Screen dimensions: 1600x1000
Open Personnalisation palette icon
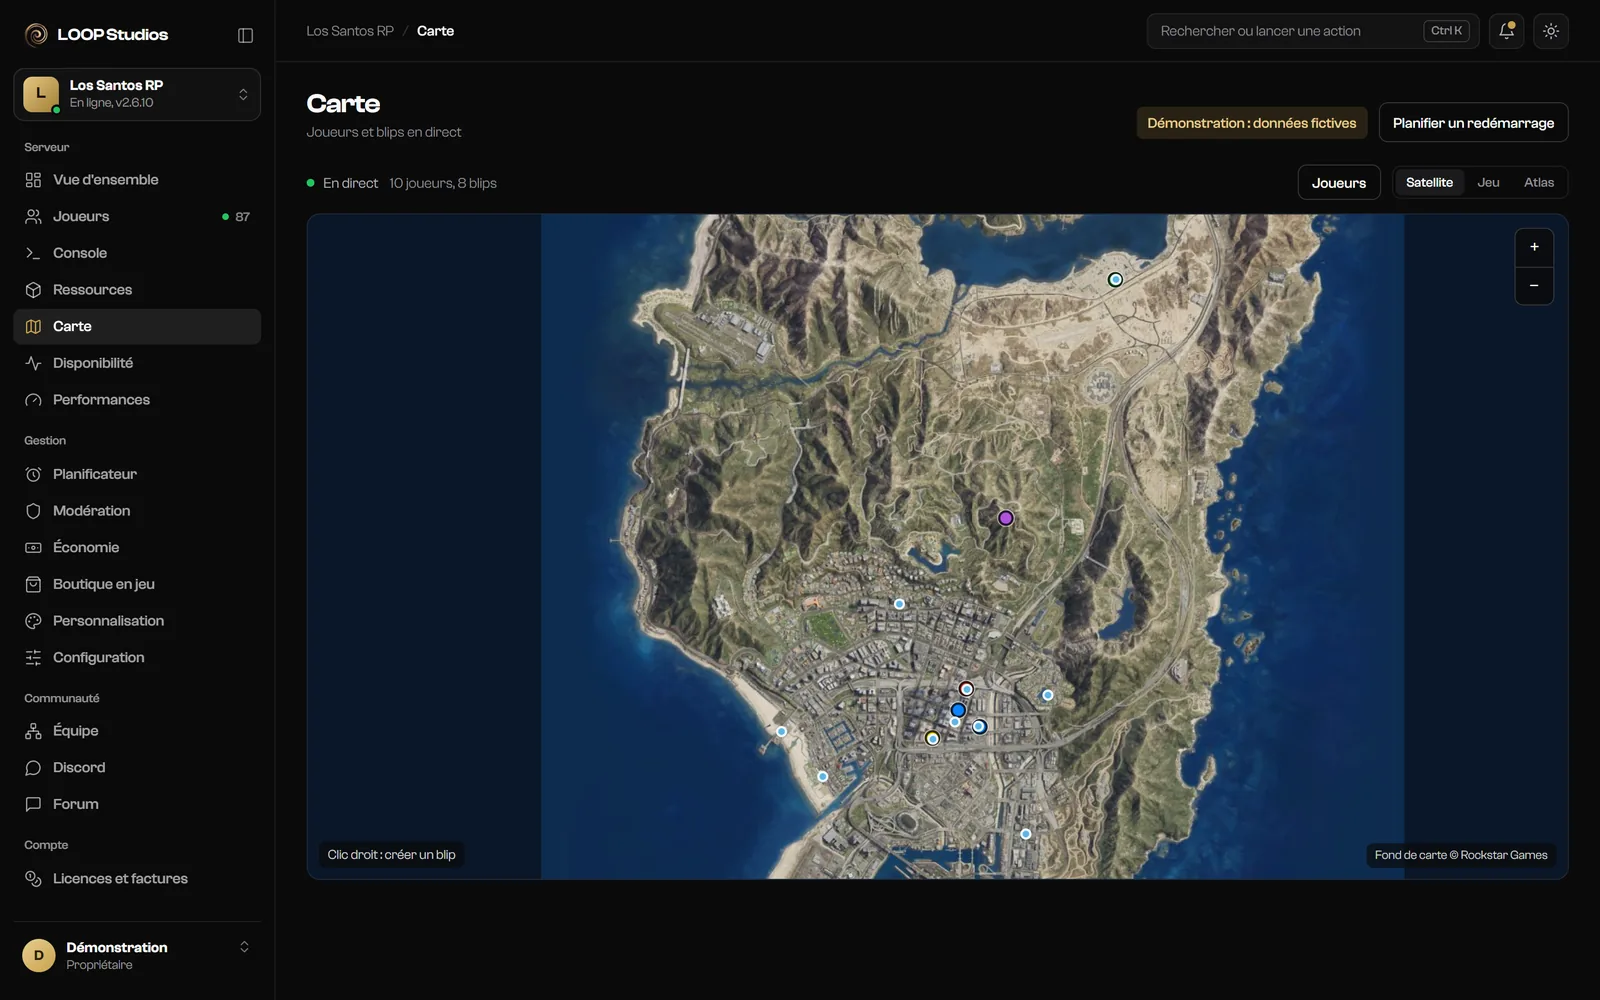(x=33, y=621)
